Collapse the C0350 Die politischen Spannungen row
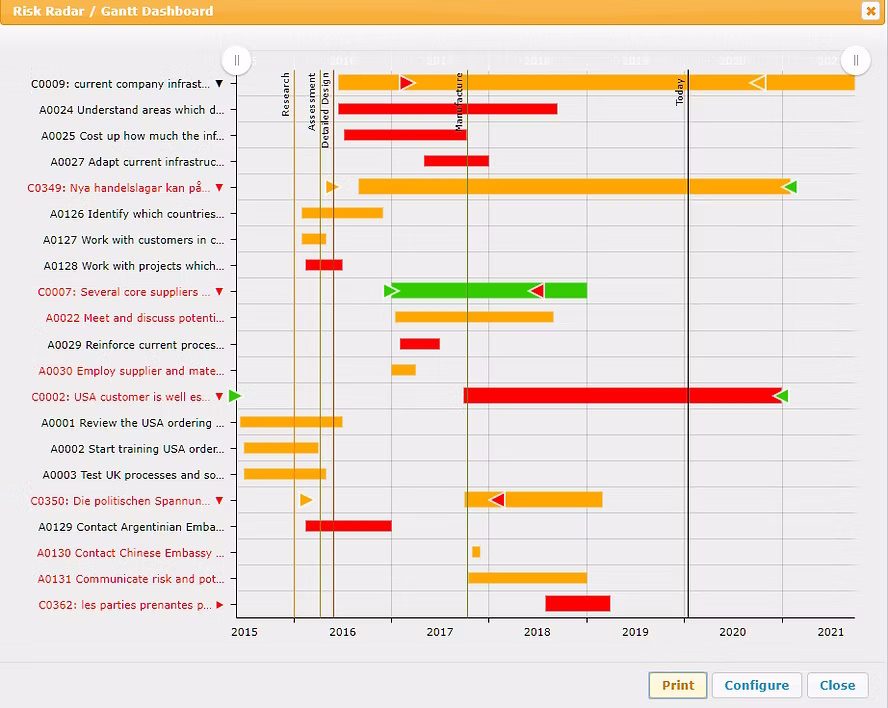The height and width of the screenshot is (708, 888). point(219,501)
